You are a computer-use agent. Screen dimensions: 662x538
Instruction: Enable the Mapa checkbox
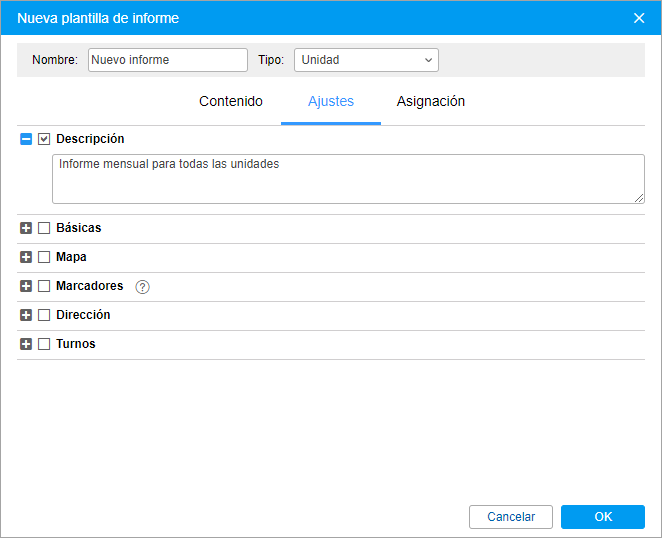pos(44,257)
